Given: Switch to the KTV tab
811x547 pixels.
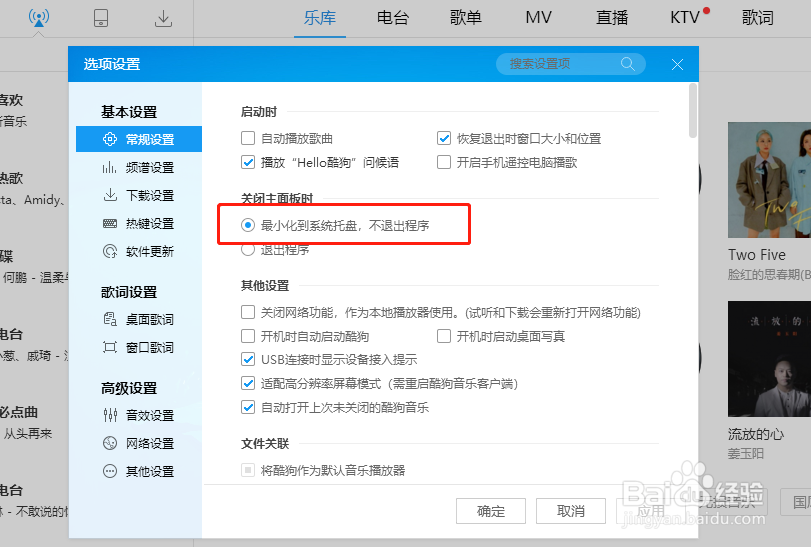Looking at the screenshot, I should point(685,18).
